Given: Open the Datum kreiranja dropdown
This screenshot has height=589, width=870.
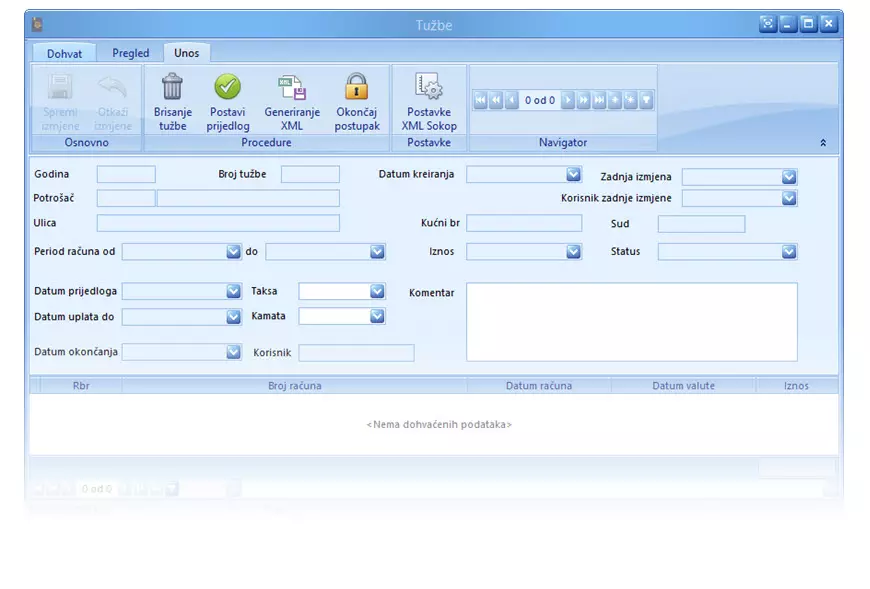Looking at the screenshot, I should (574, 175).
